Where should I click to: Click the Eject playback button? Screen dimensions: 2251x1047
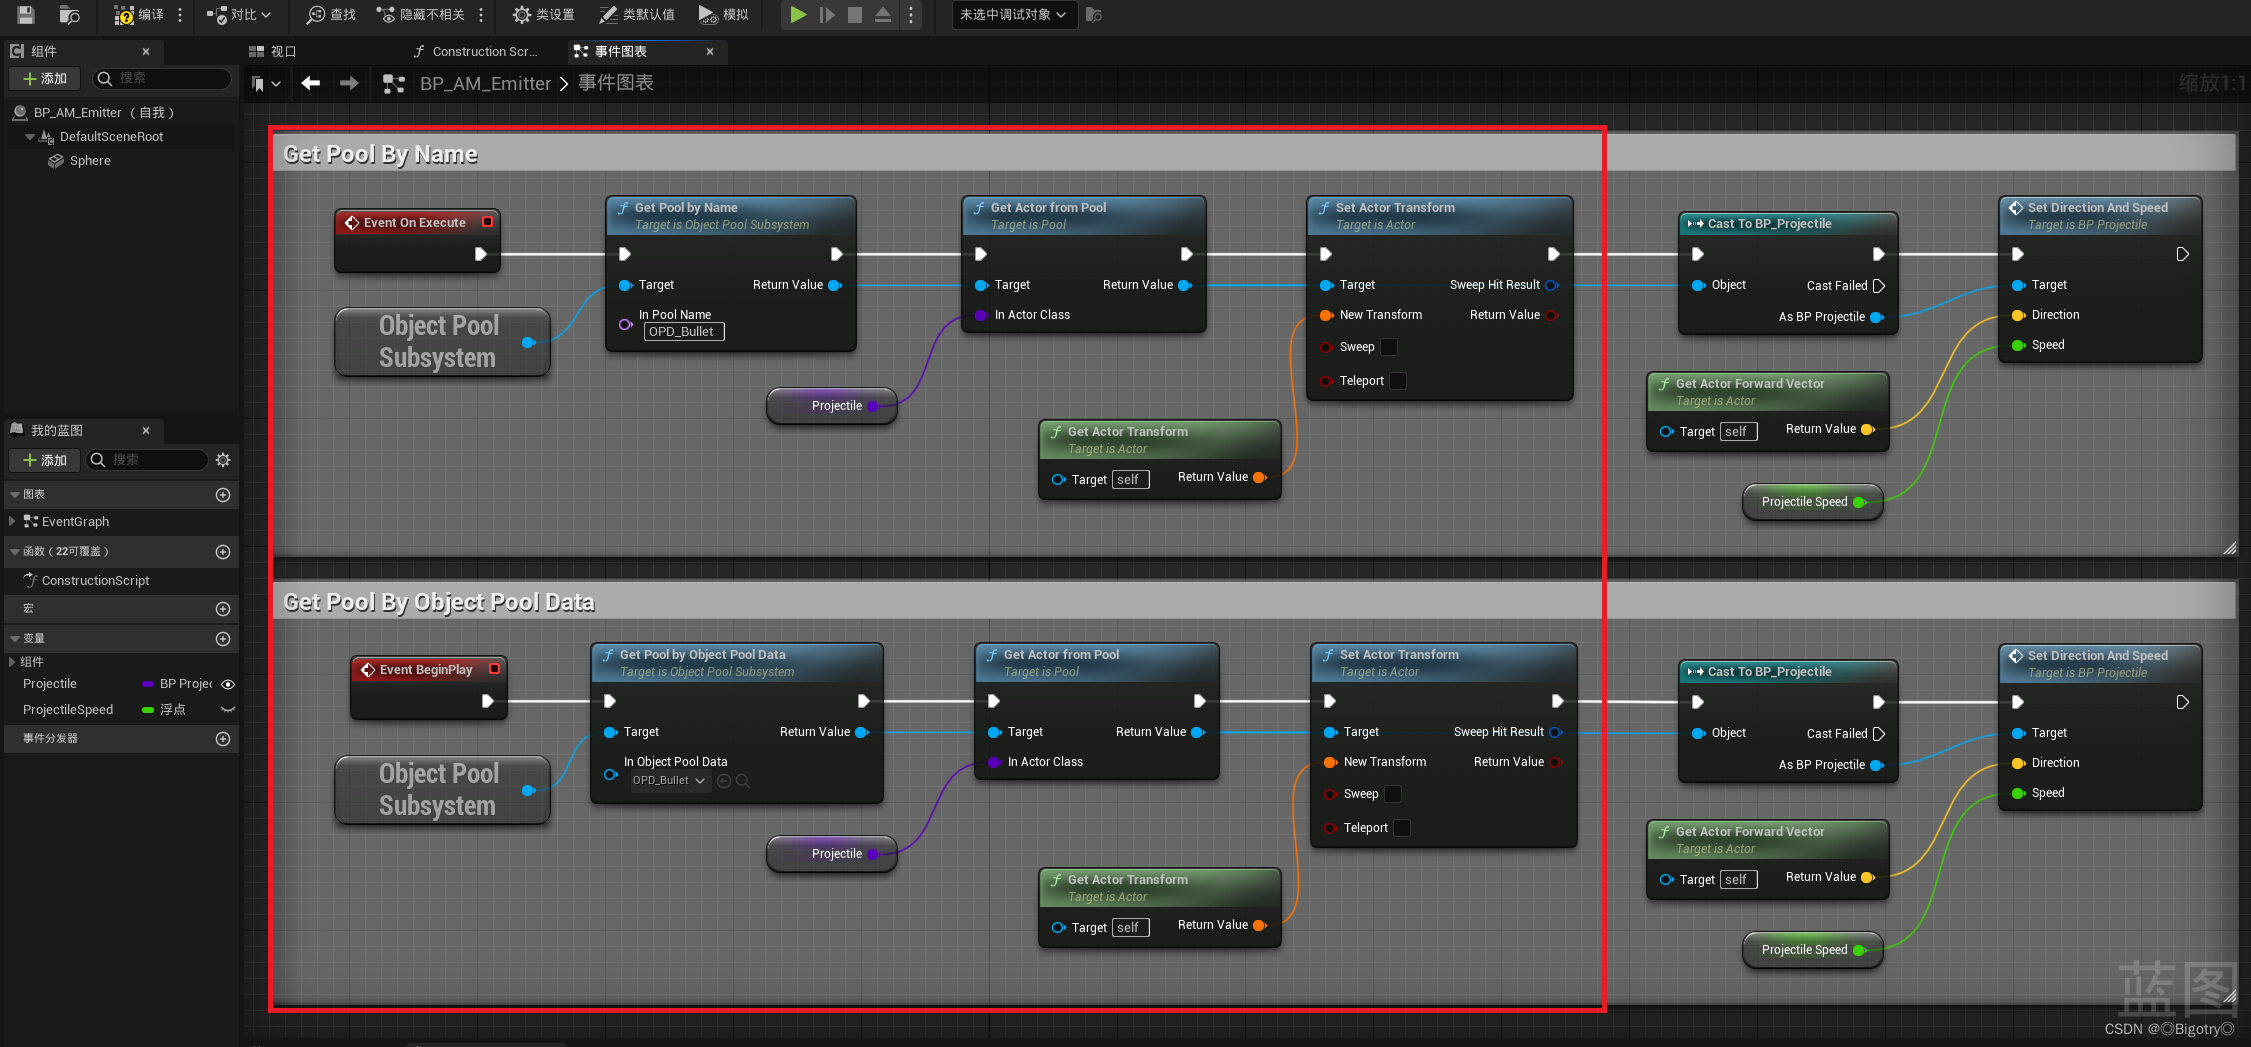[883, 14]
